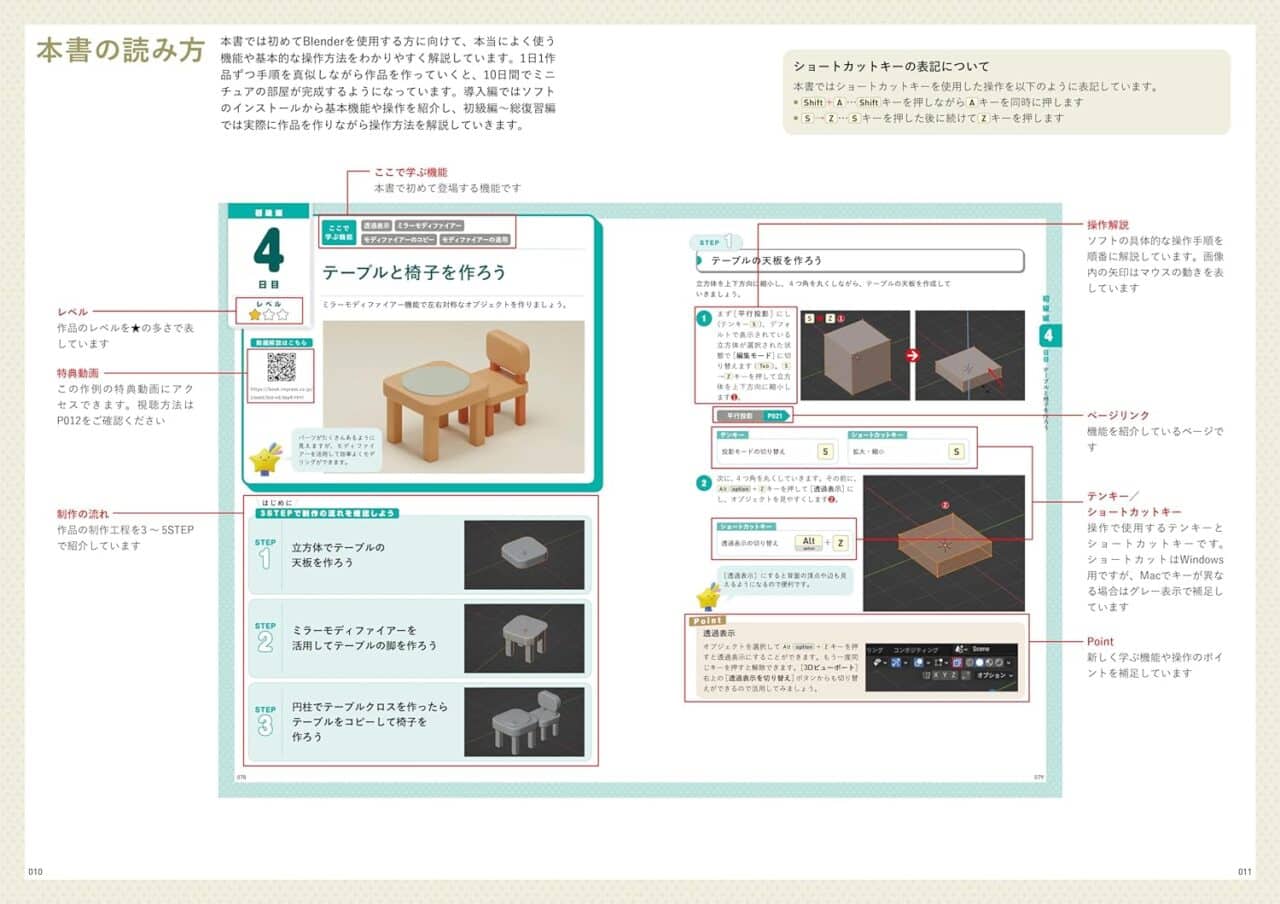Image resolution: width=1280 pixels, height=904 pixels.
Task: Open the 平行投影 P021 page link
Action: click(750, 415)
